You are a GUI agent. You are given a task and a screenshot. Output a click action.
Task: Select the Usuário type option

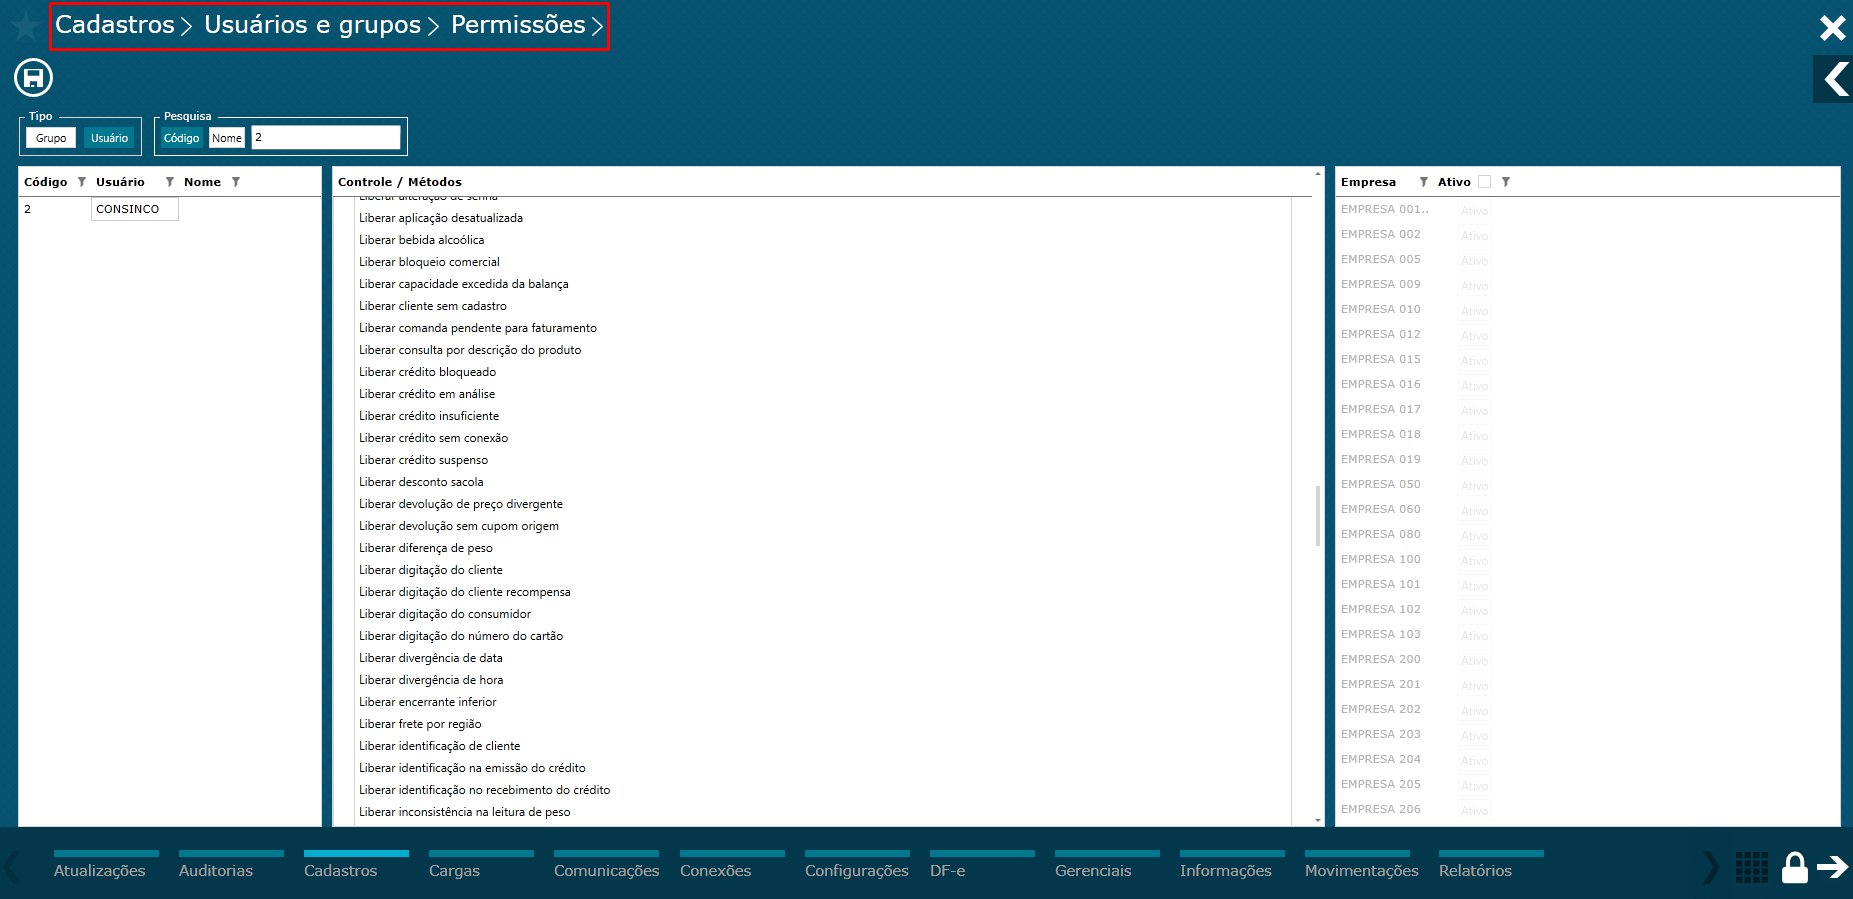point(109,138)
